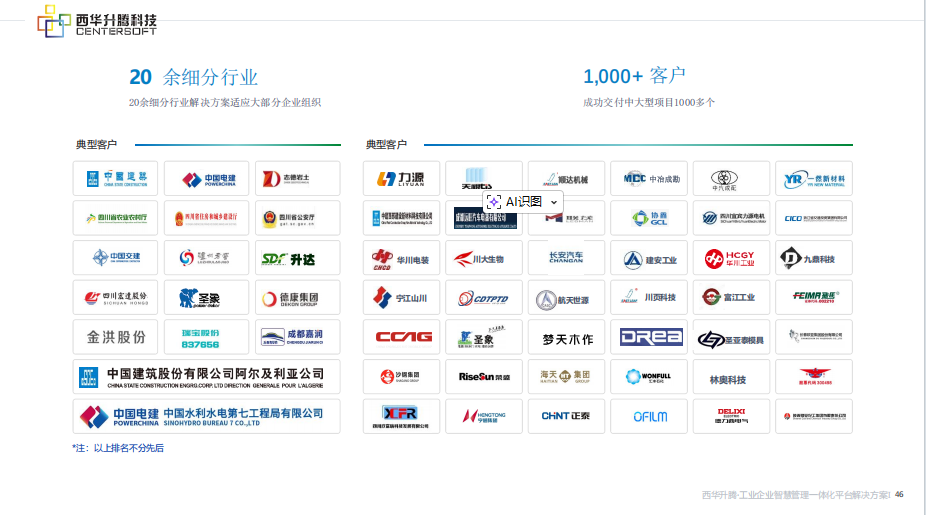This screenshot has width=926, height=515.
Task: Click the RiseSun 荣盛 logo tile
Action: tap(484, 376)
